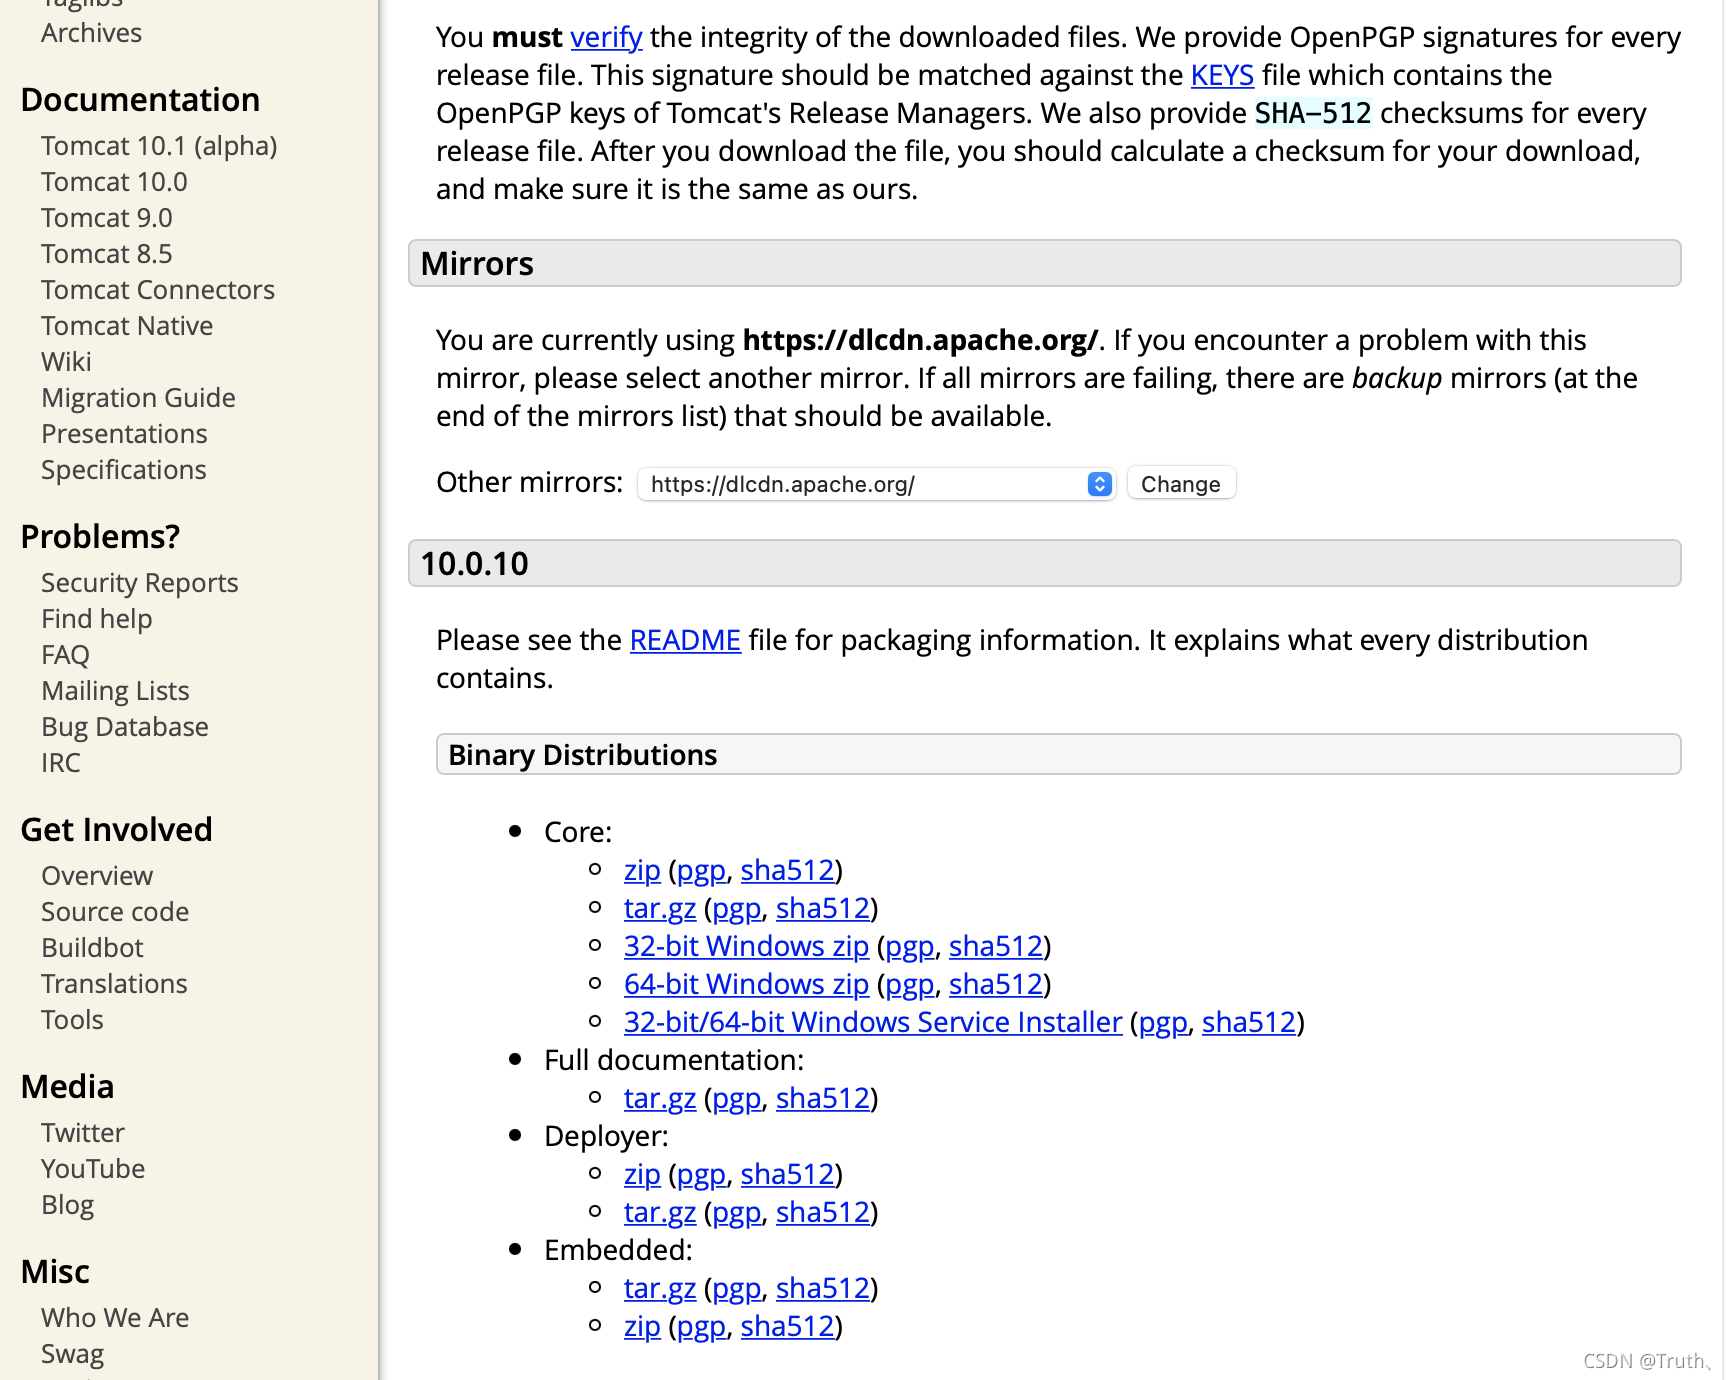This screenshot has width=1726, height=1380.
Task: Open the README link
Action: click(685, 640)
